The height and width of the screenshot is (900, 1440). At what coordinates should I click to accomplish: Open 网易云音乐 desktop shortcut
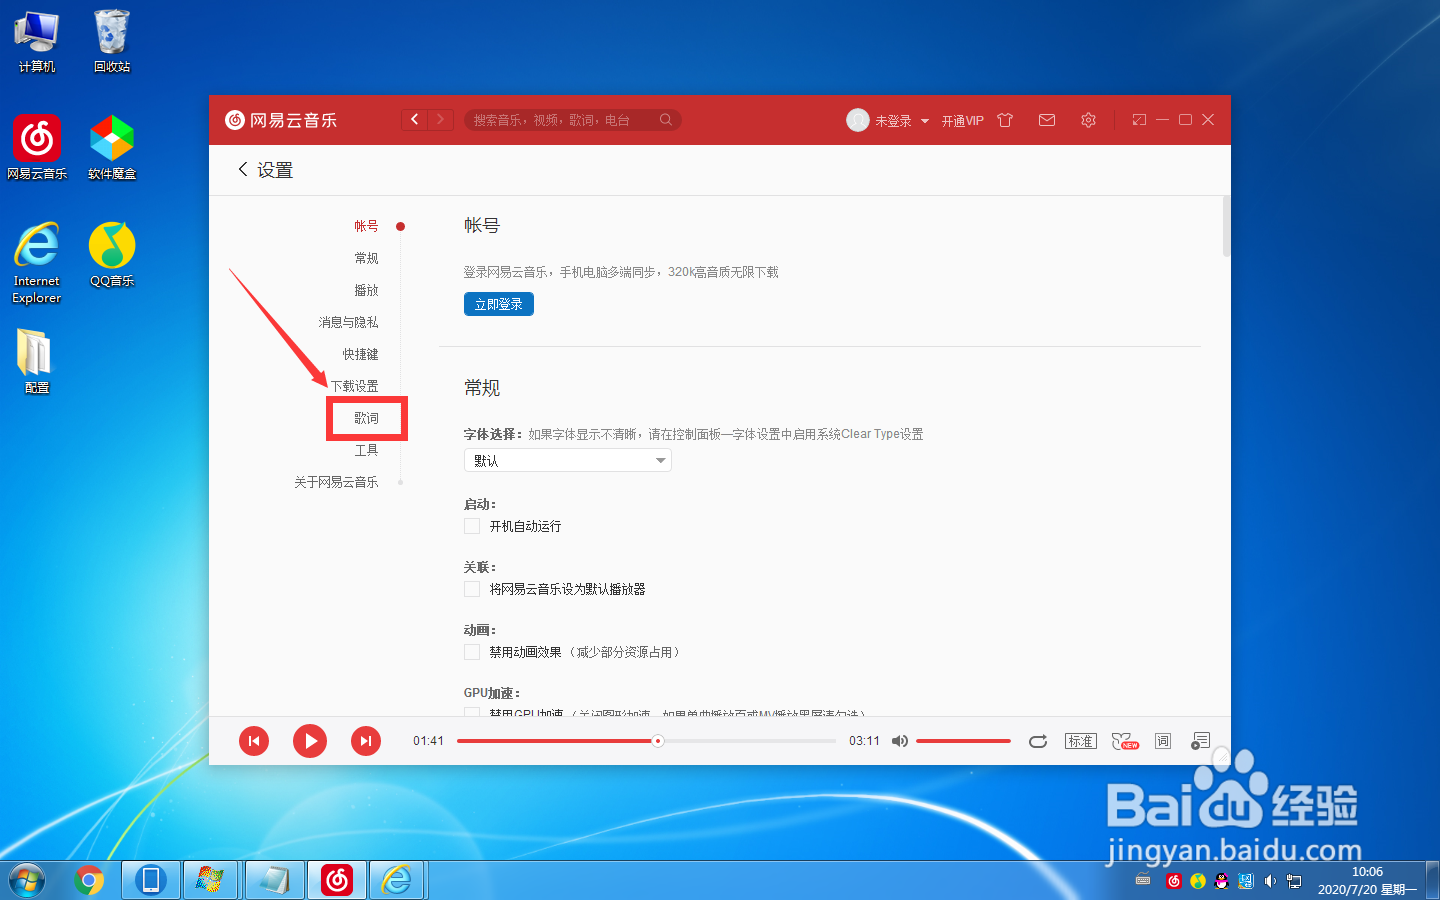(37, 147)
